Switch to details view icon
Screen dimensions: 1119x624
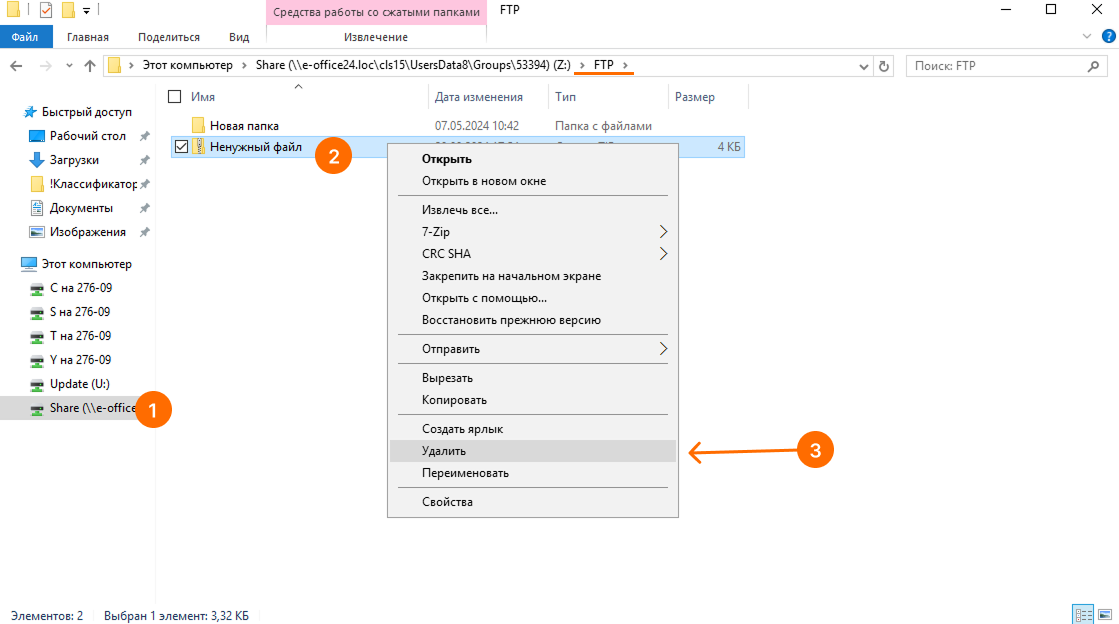pyautogui.click(x=1083, y=615)
